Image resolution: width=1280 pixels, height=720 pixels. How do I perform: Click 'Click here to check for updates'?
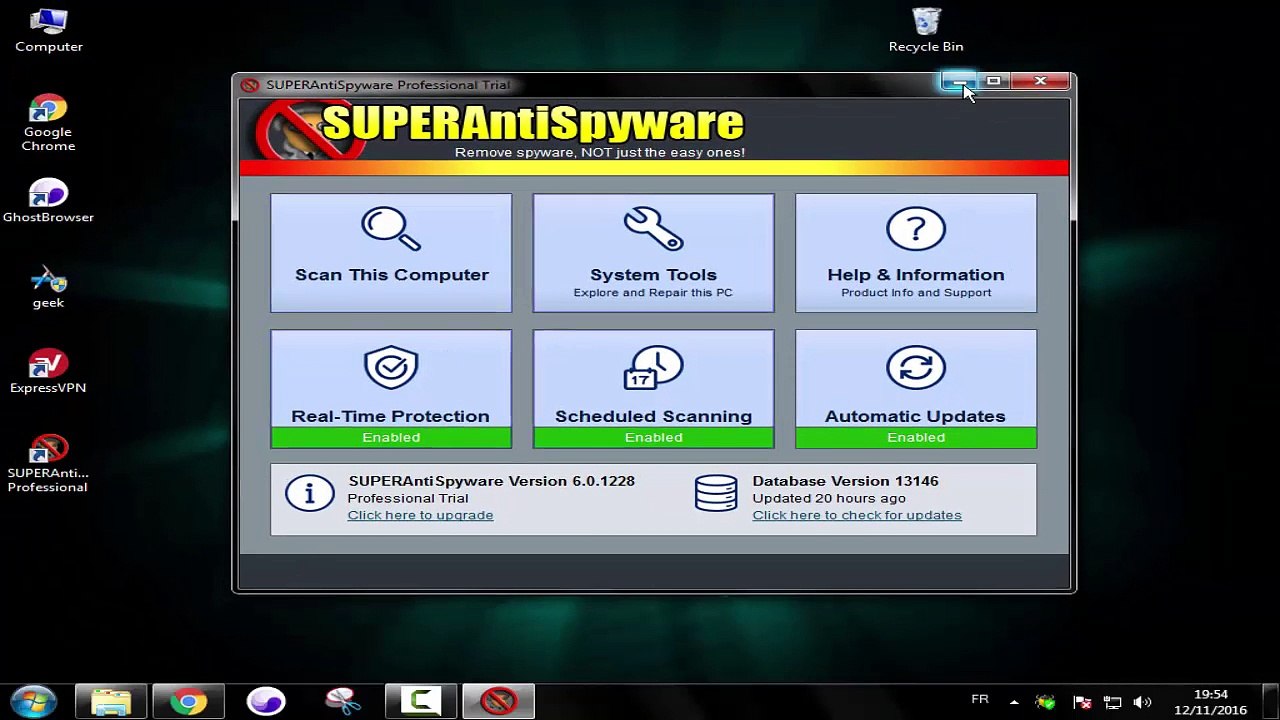tap(857, 515)
